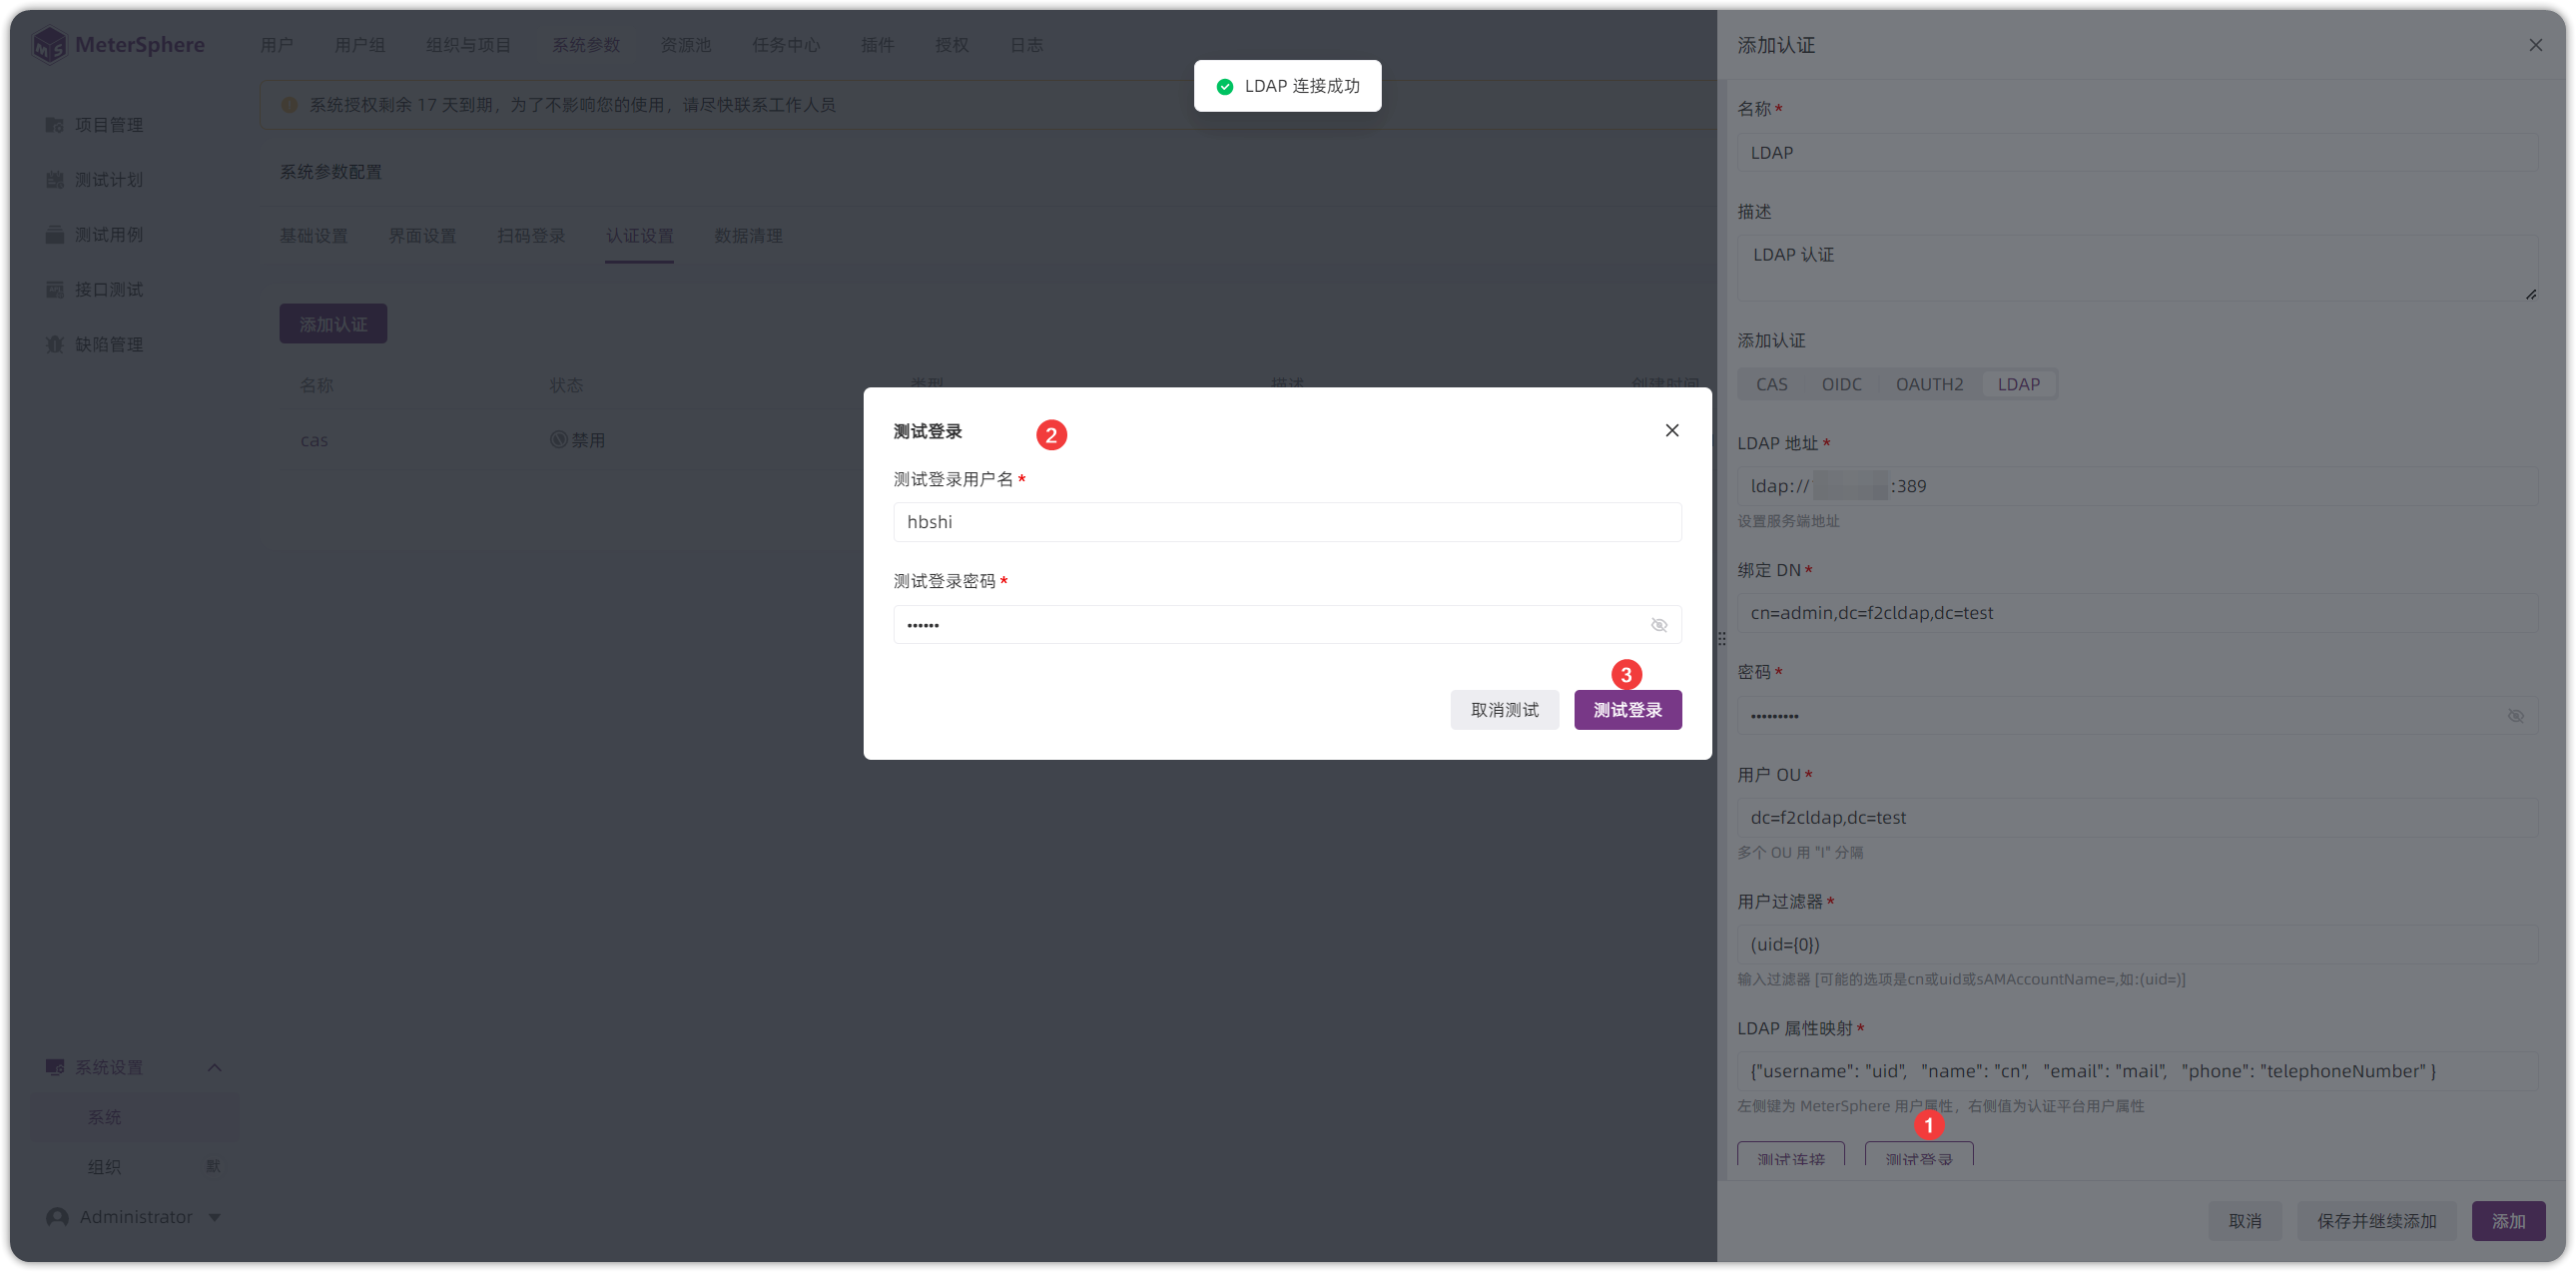Click the 系统设置 monitor icon
This screenshot has width=2576, height=1272.
point(55,1068)
